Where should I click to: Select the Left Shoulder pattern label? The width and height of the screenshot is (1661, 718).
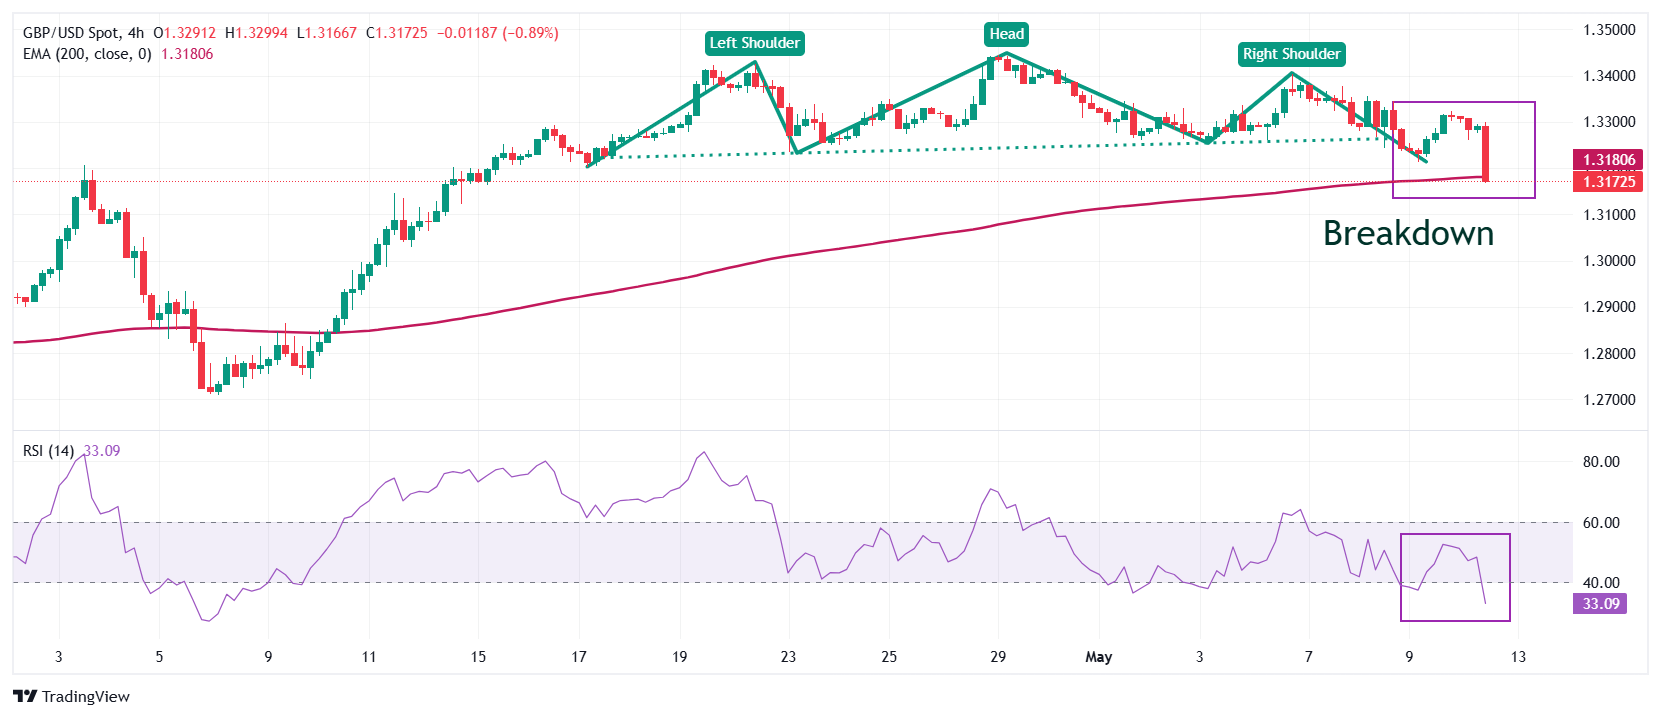[x=754, y=43]
